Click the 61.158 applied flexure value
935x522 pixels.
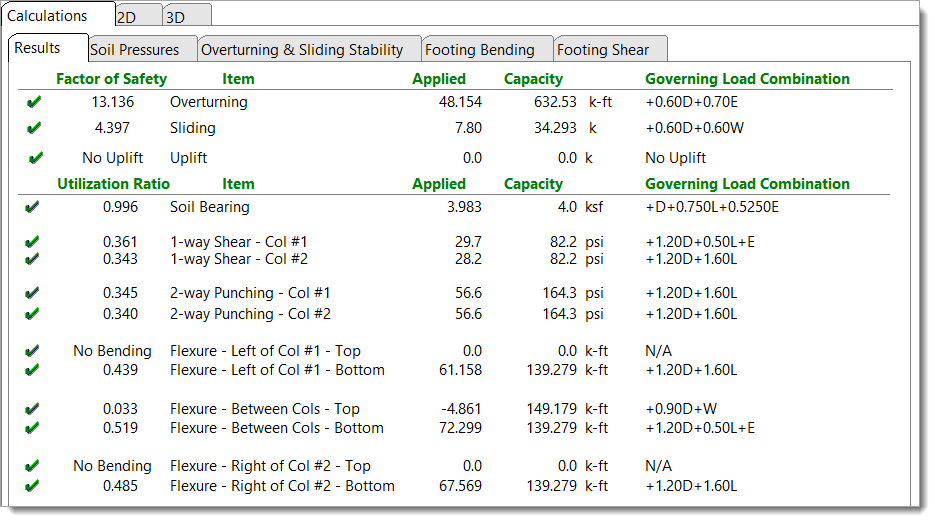coord(460,370)
